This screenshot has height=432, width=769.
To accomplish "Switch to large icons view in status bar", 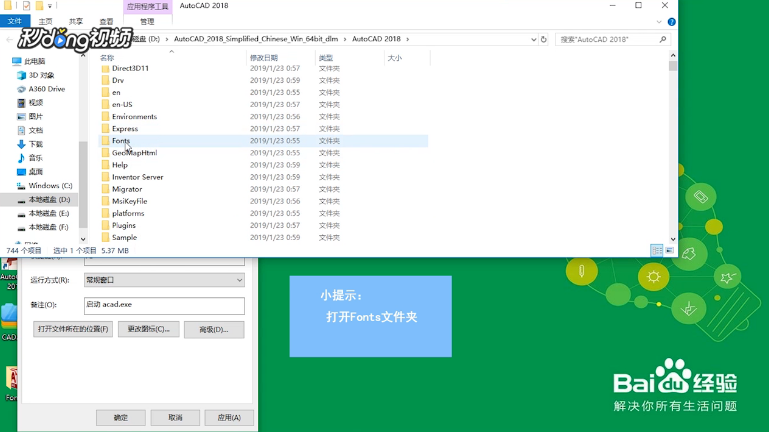I will pos(669,251).
